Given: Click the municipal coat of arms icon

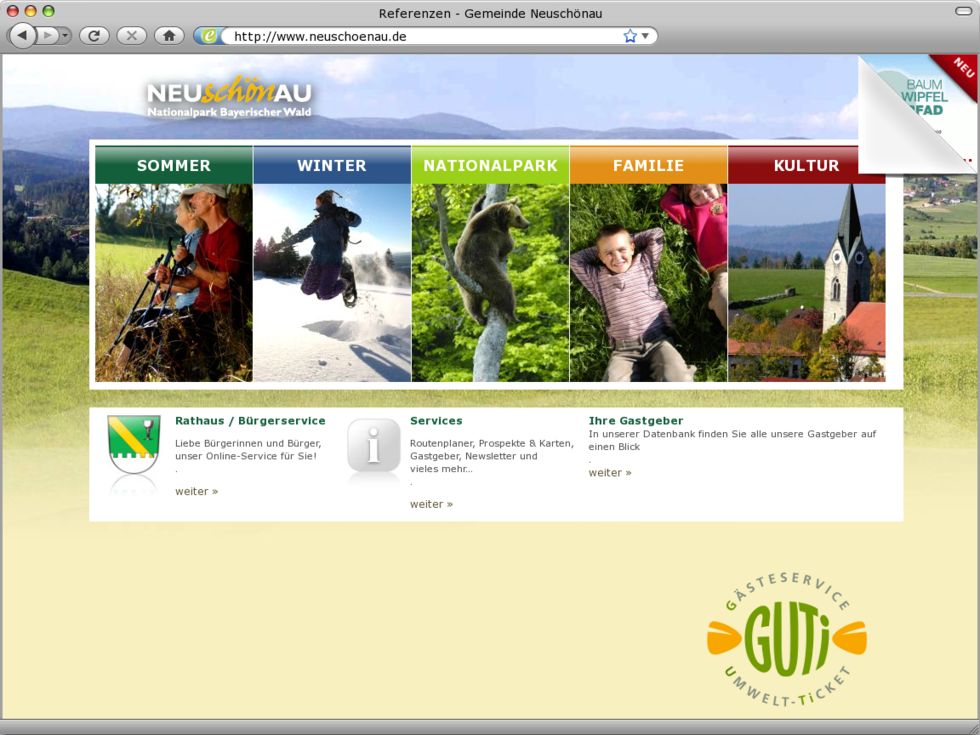Looking at the screenshot, I should pos(134,444).
